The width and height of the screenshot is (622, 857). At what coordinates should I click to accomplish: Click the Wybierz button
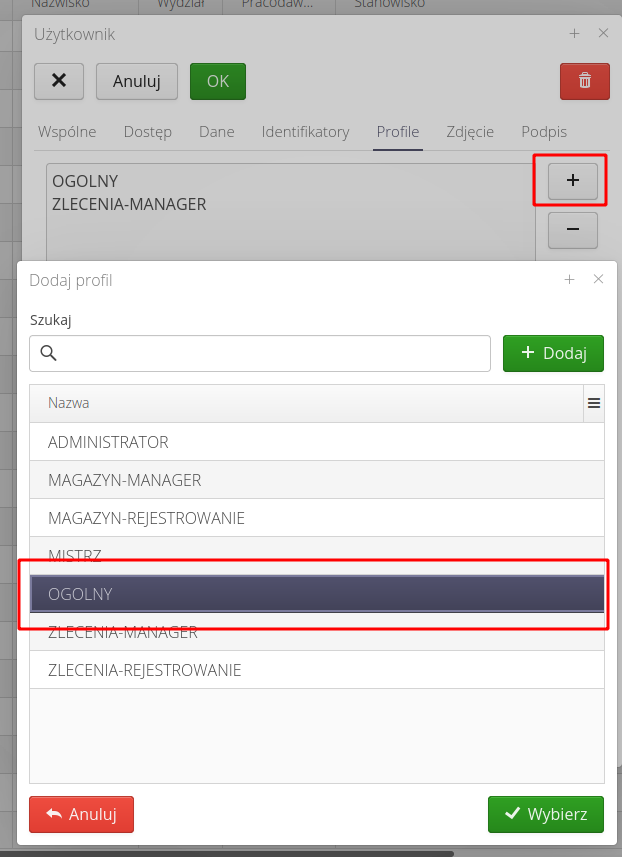click(546, 814)
